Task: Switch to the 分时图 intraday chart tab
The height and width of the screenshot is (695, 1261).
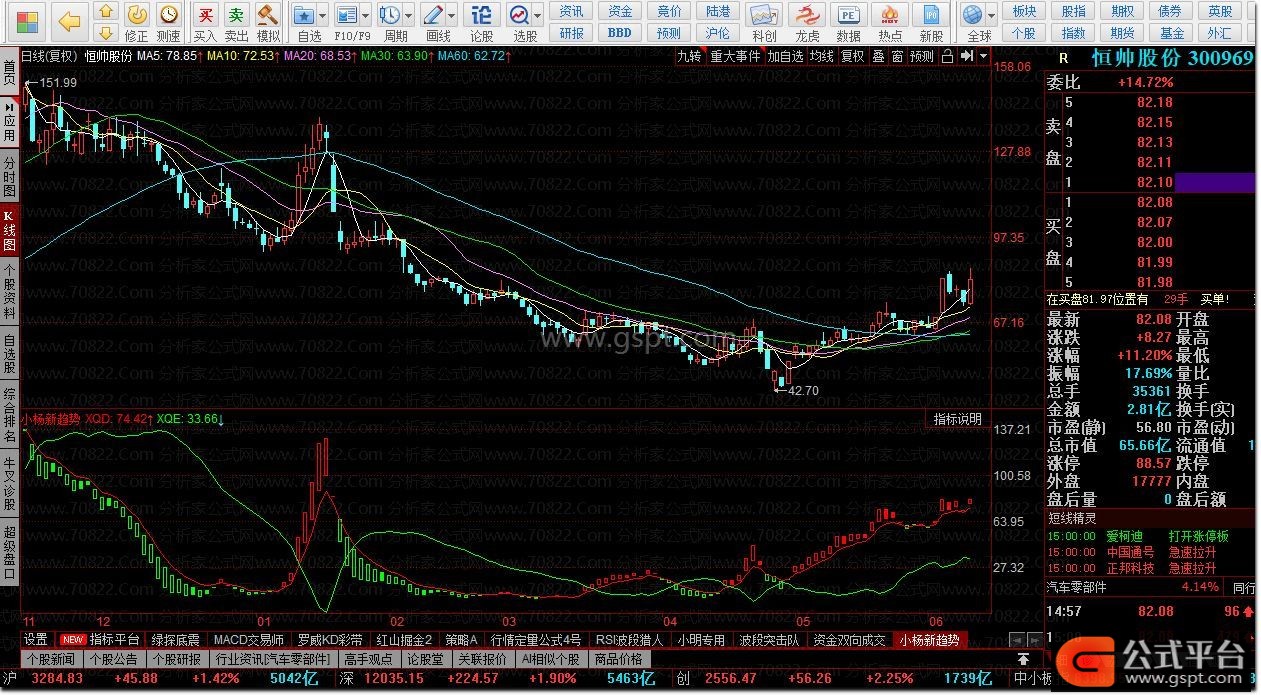Action: pyautogui.click(x=9, y=176)
